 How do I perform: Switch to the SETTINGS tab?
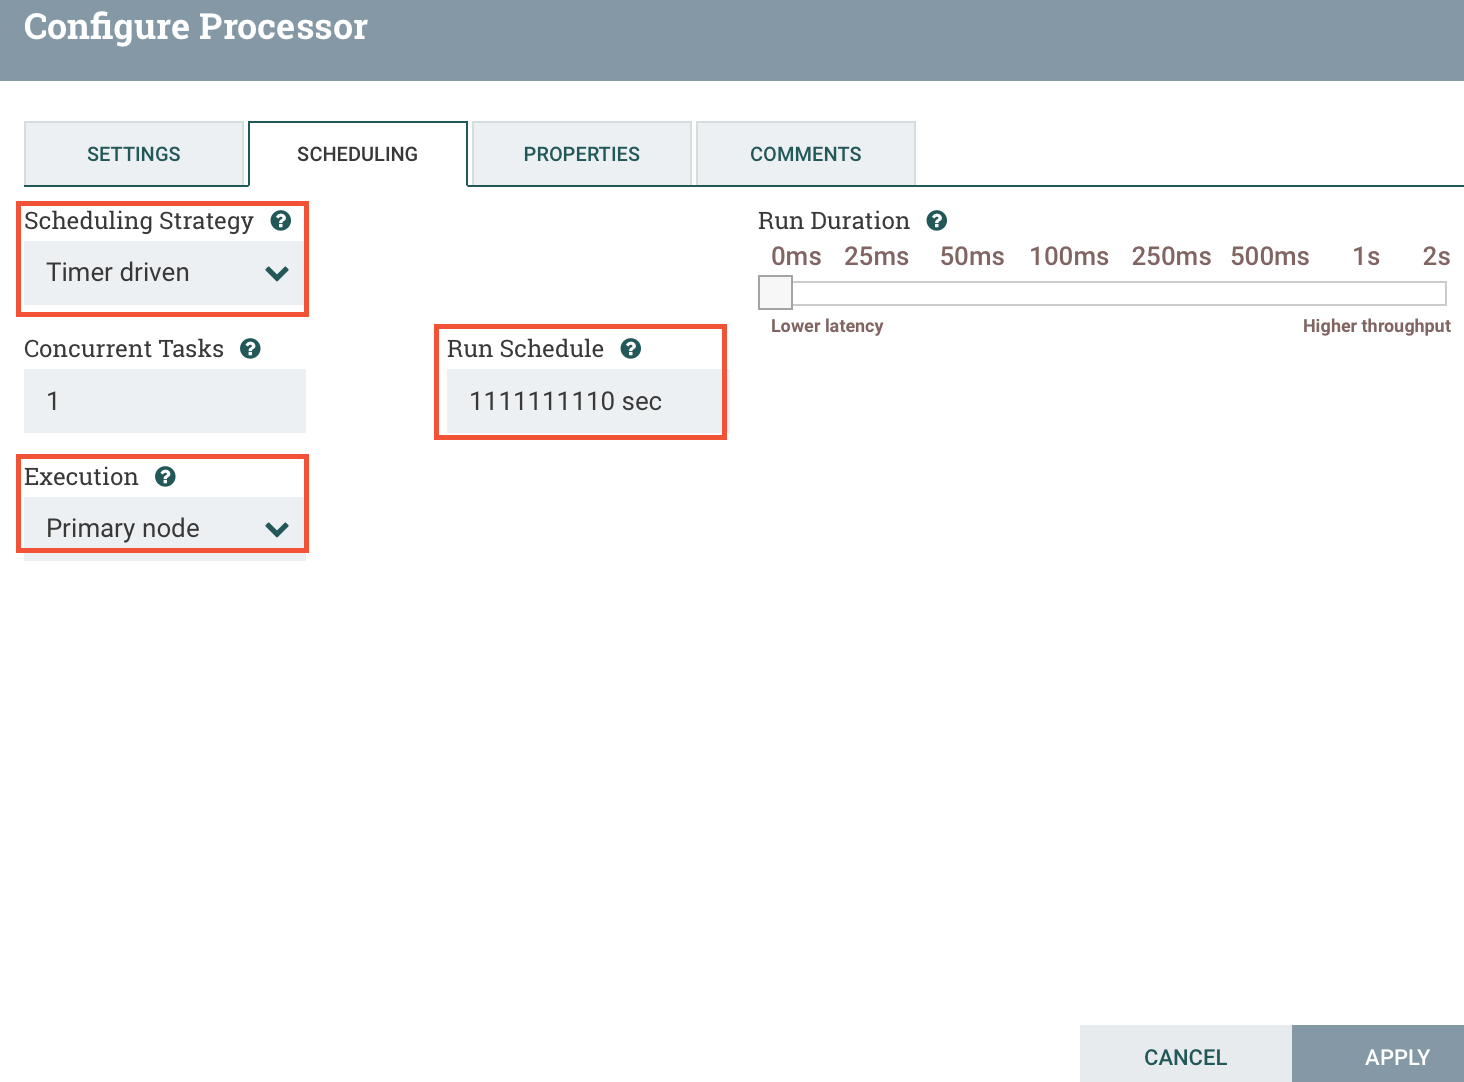(x=134, y=153)
